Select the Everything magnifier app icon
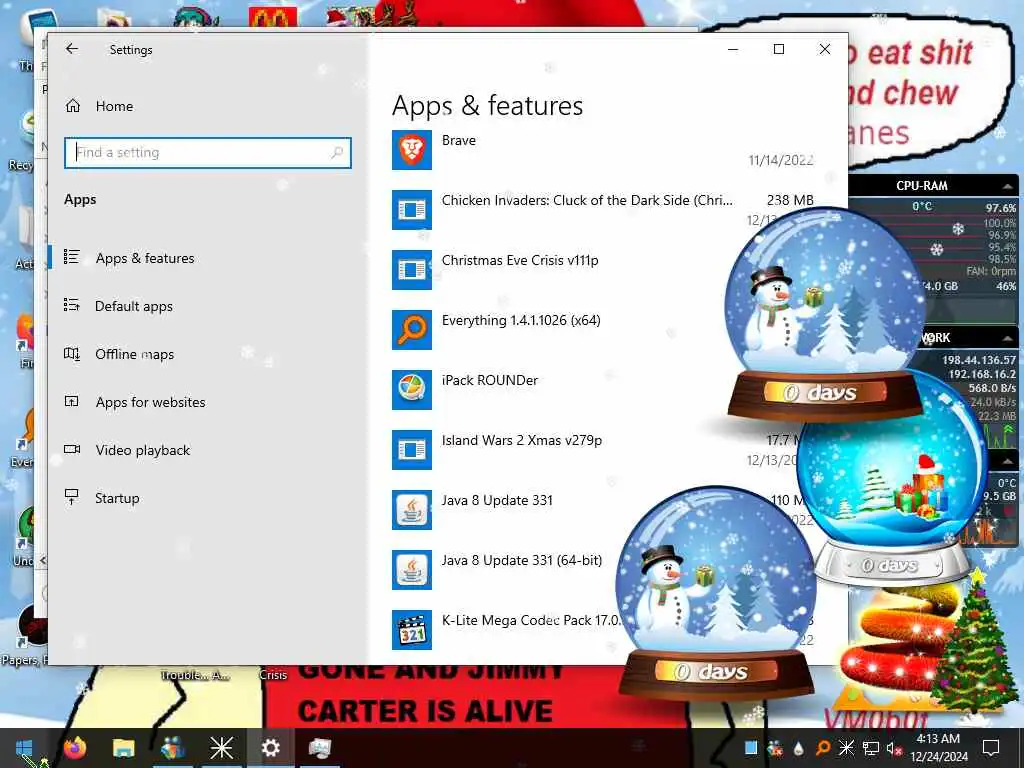This screenshot has height=768, width=1024. click(x=411, y=330)
